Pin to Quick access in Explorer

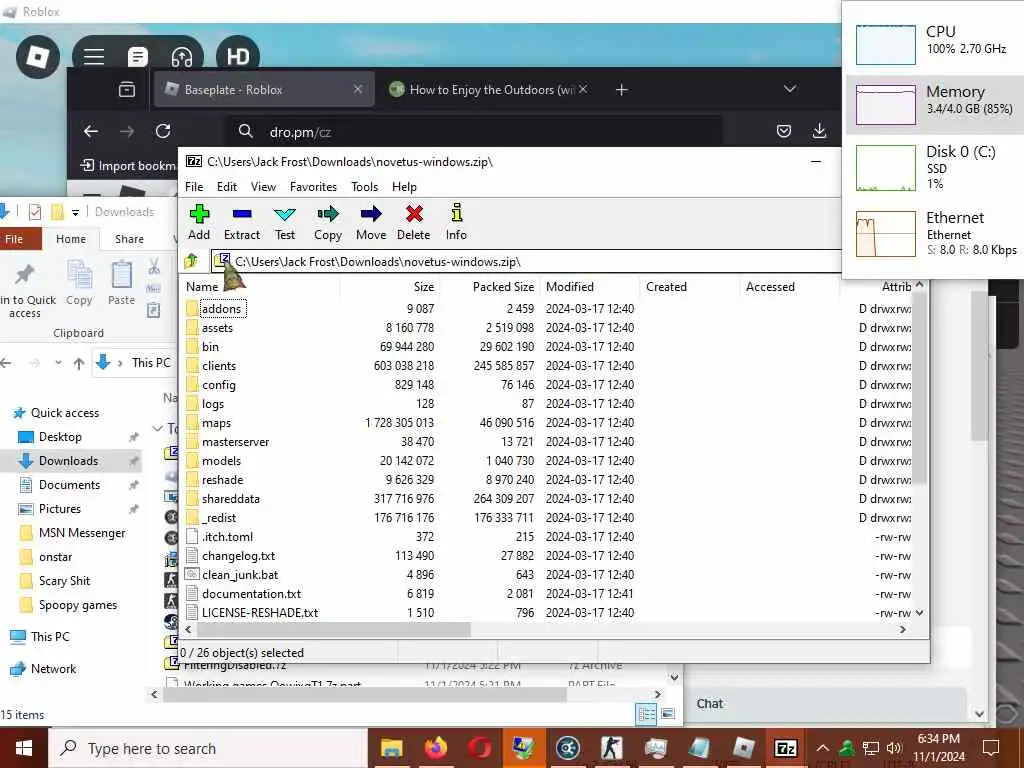click(x=26, y=291)
